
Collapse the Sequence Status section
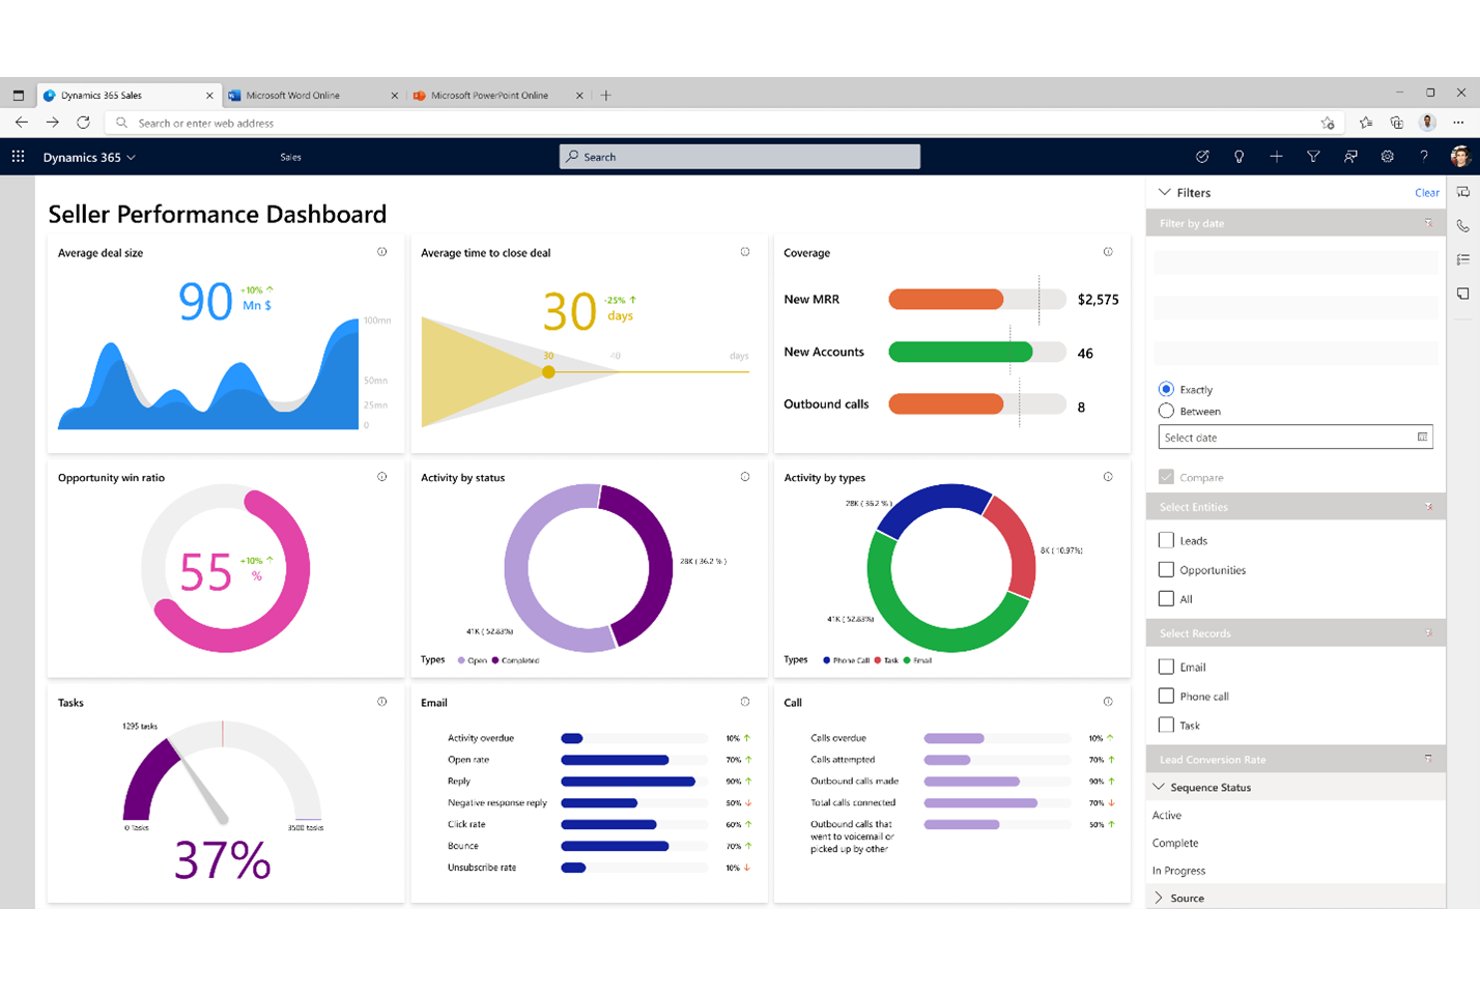click(1159, 787)
